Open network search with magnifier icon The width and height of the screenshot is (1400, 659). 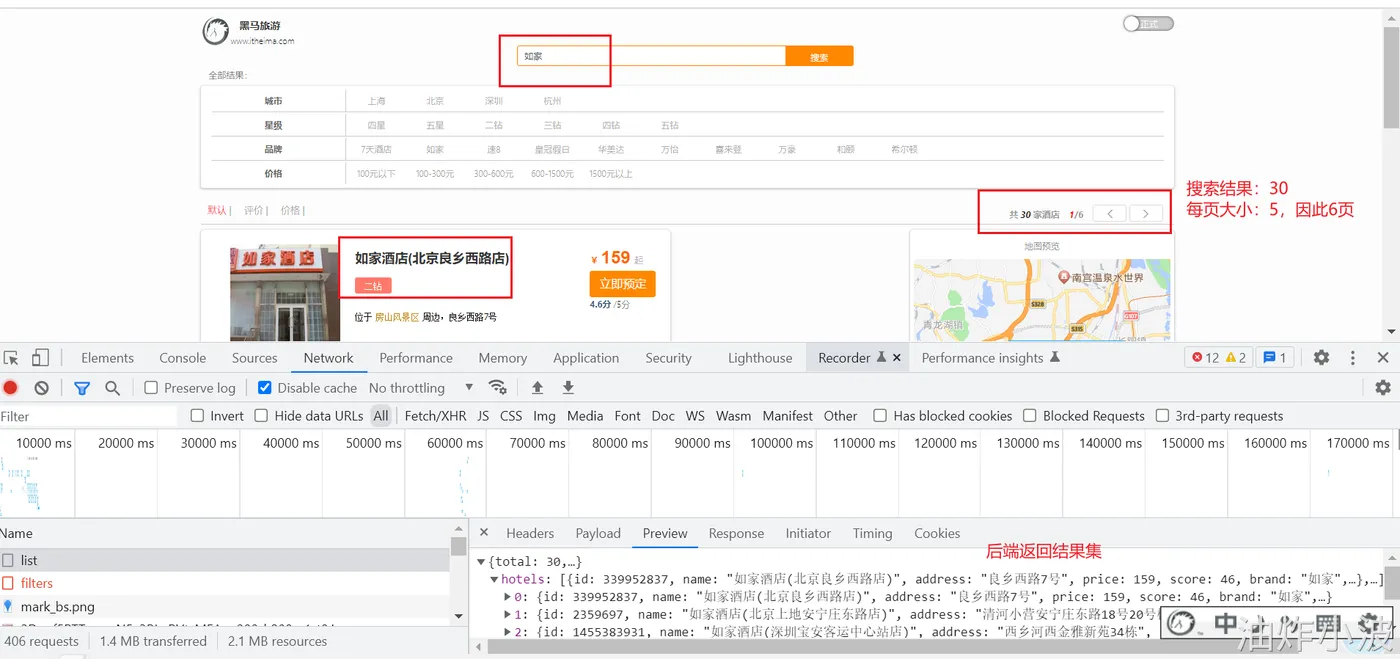click(x=112, y=388)
